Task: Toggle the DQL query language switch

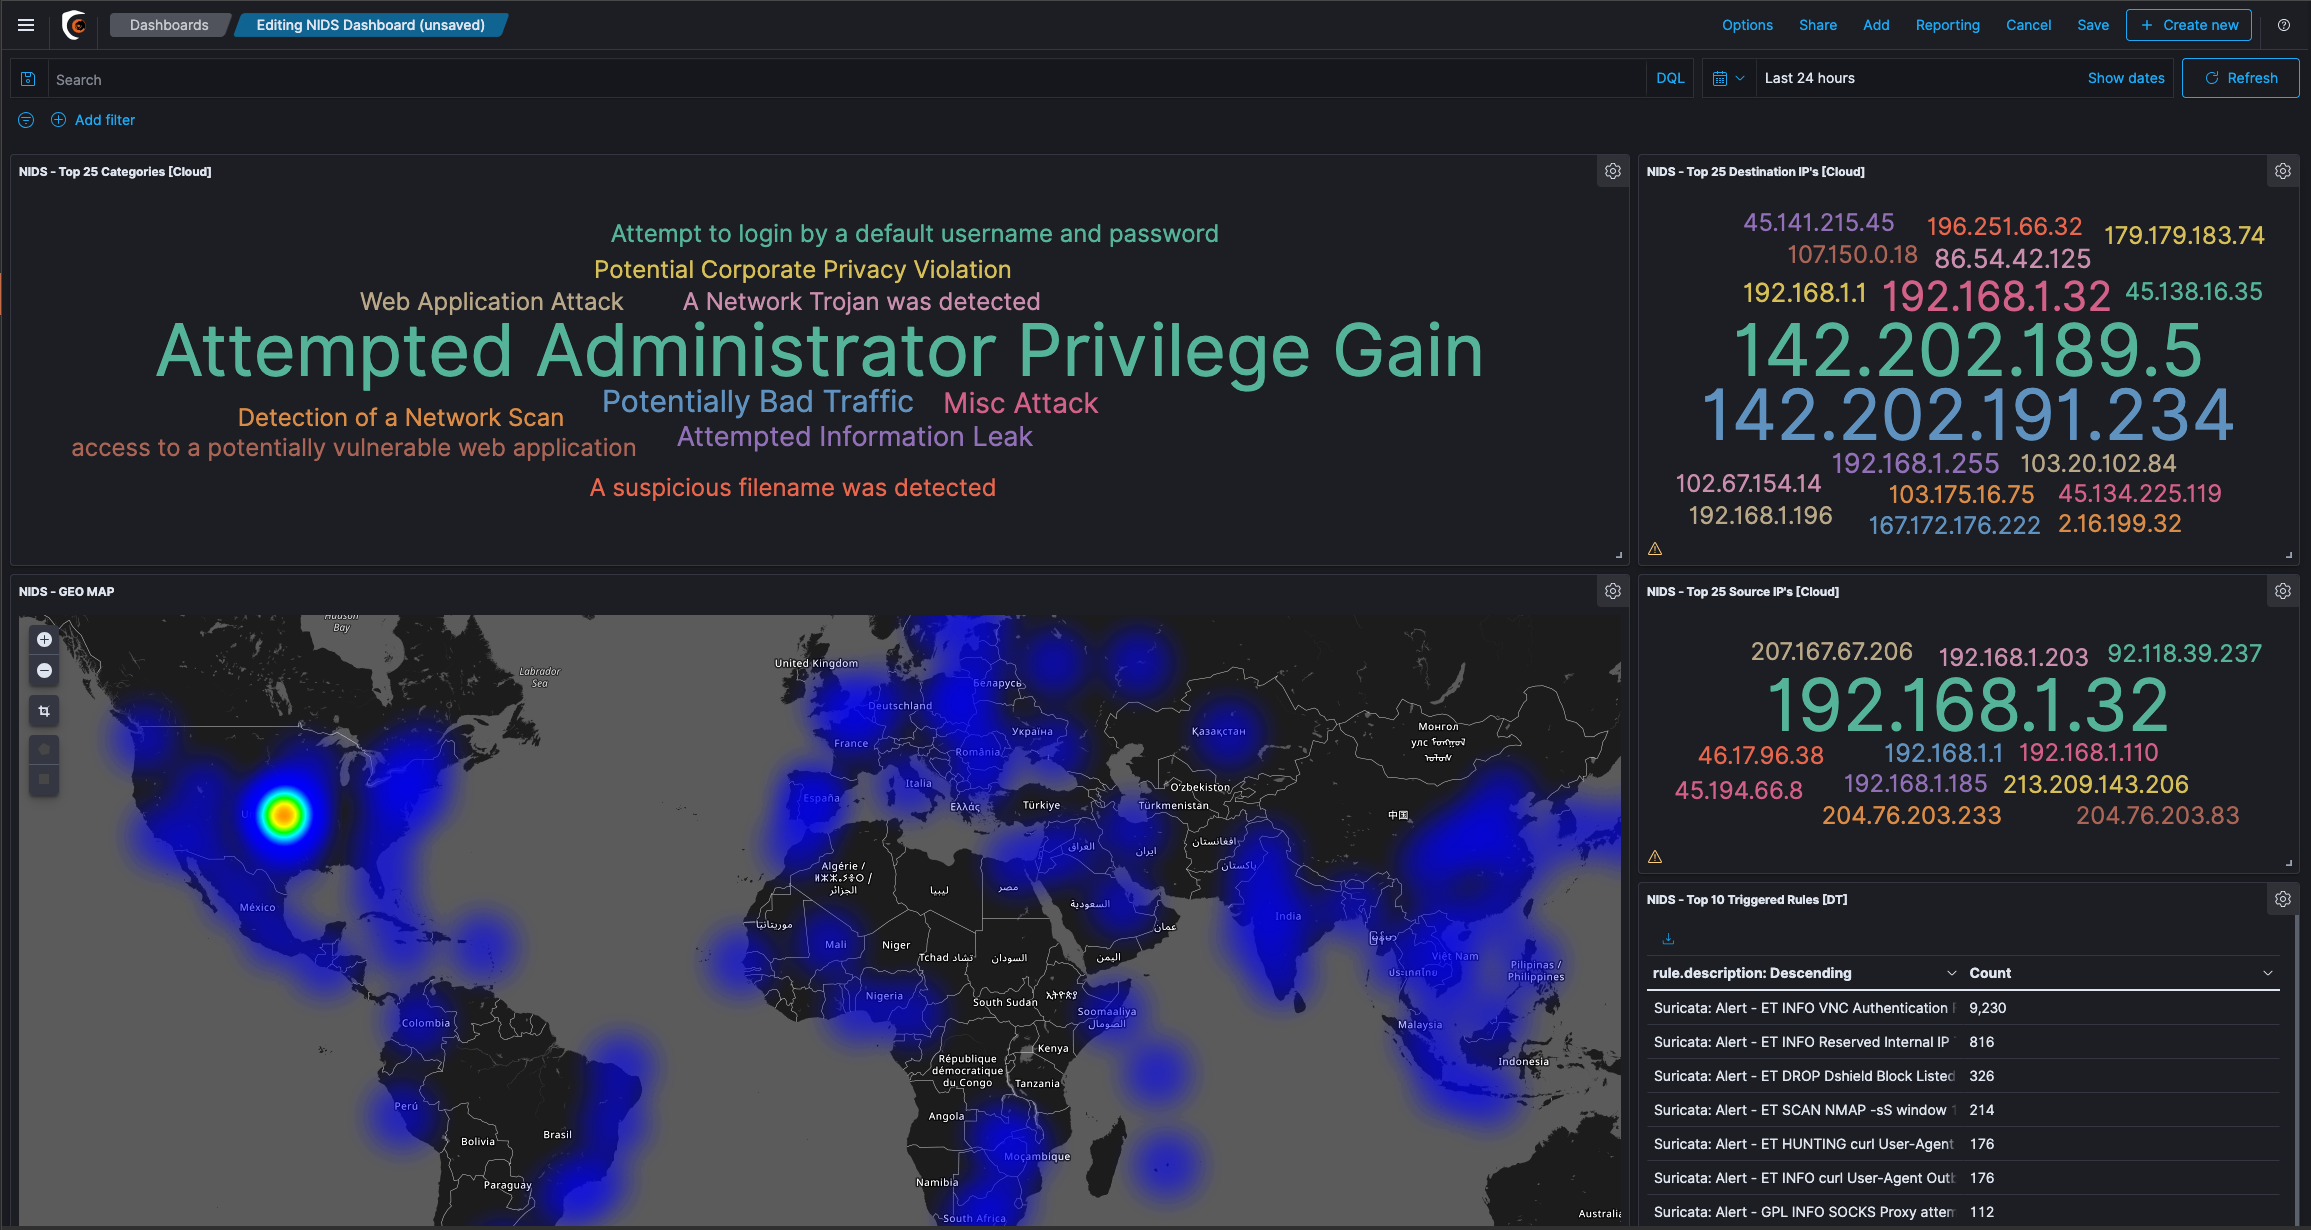Action: tap(1669, 78)
